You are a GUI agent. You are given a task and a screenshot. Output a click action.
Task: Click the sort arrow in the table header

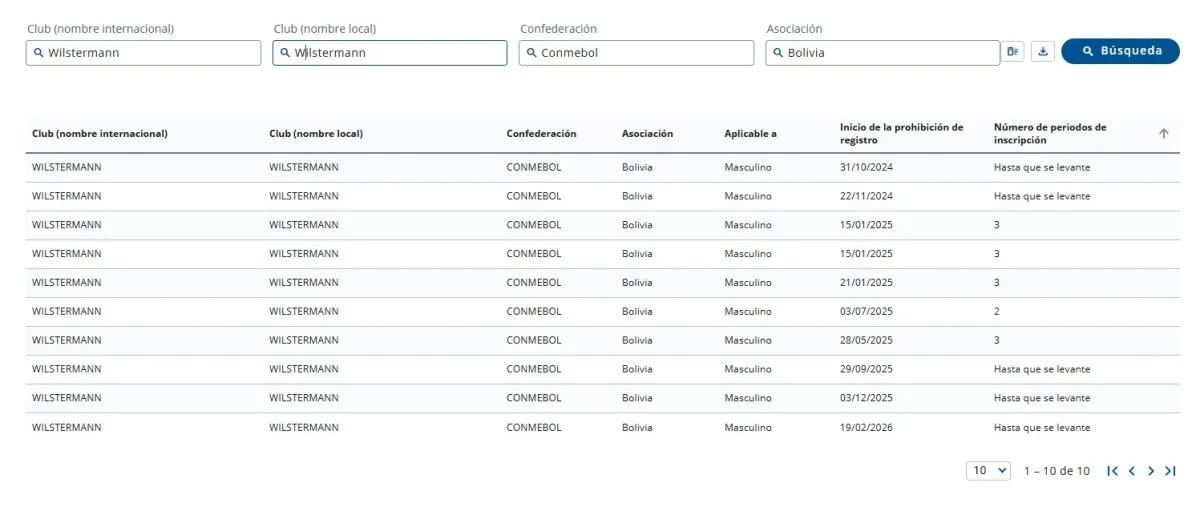coord(1163,134)
